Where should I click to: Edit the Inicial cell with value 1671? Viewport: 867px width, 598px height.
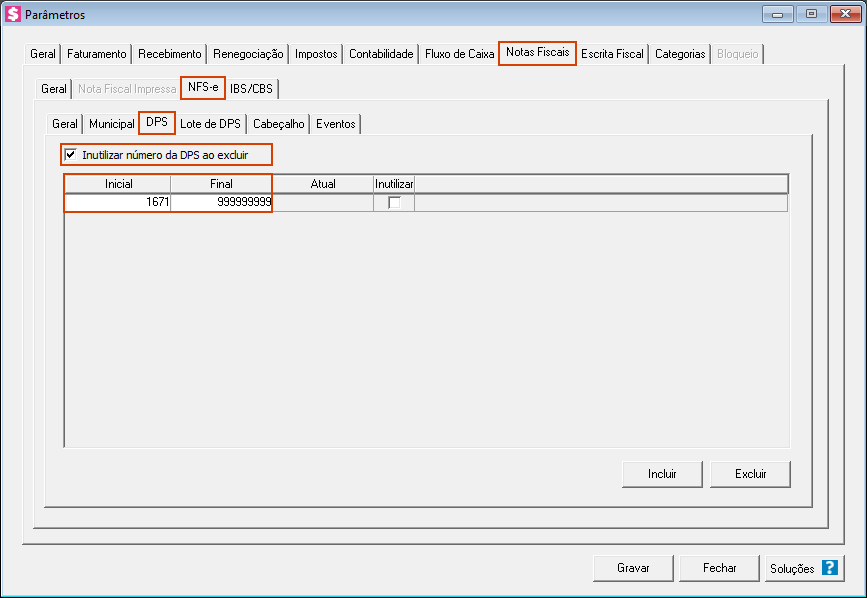pyautogui.click(x=118, y=203)
